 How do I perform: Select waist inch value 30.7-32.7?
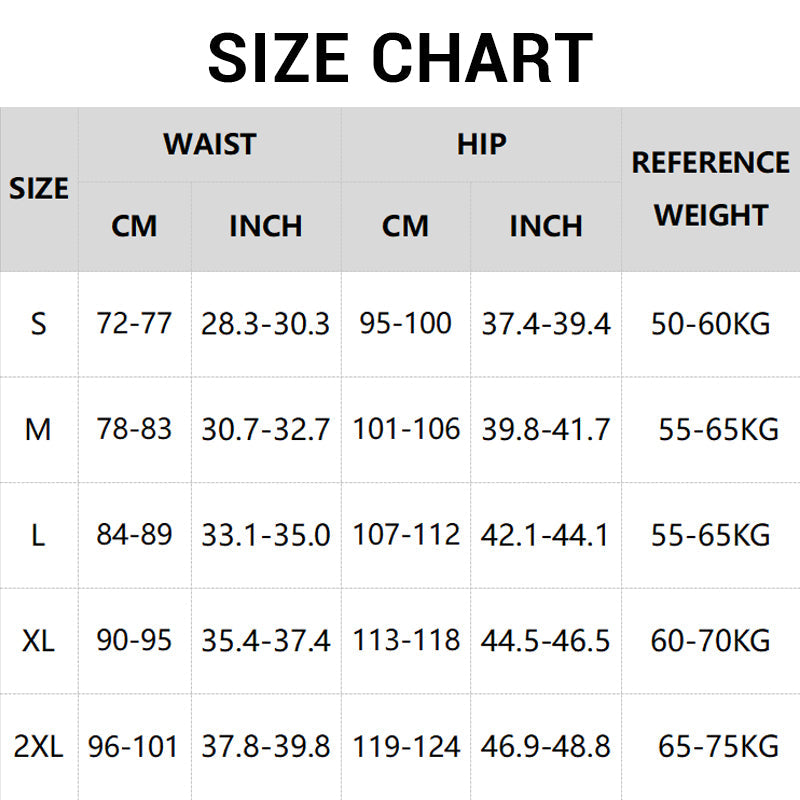click(x=265, y=430)
